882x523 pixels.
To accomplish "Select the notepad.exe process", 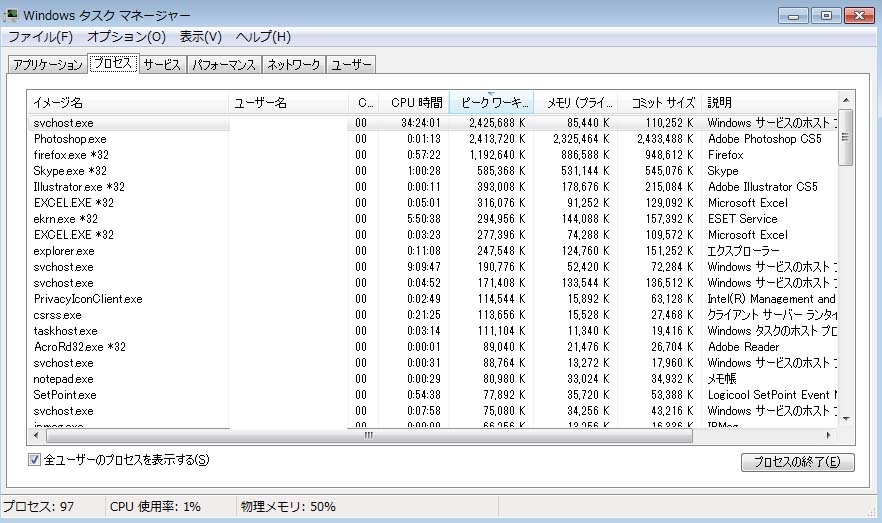I will [x=433, y=379].
